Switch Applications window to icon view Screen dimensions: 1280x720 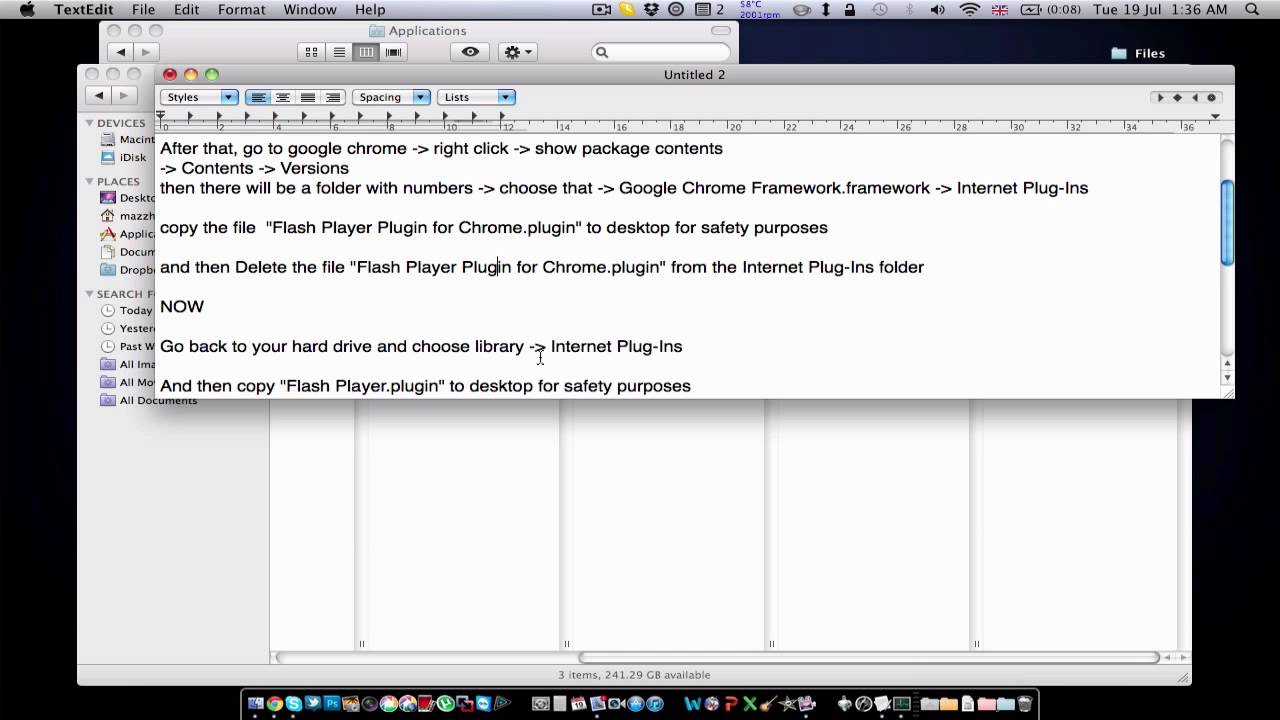point(311,52)
